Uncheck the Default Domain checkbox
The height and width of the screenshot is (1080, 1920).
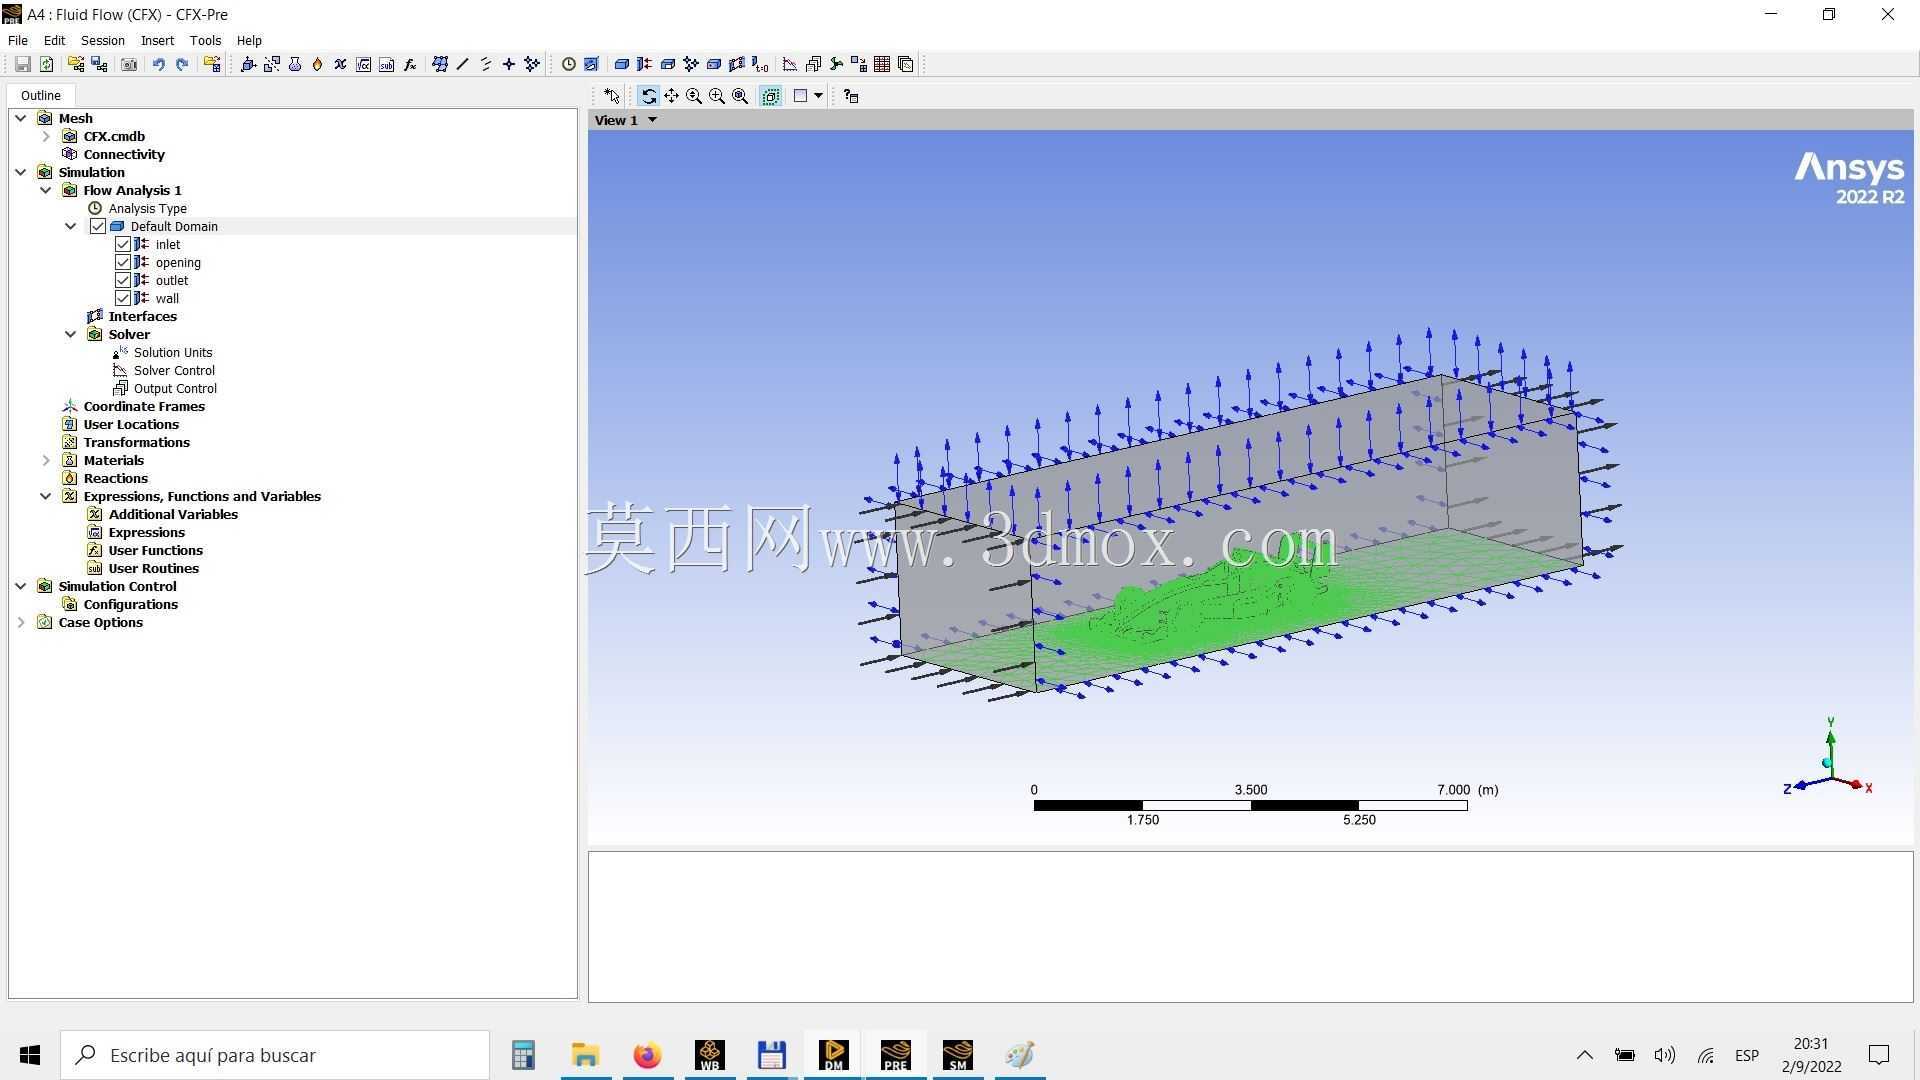pos(98,226)
